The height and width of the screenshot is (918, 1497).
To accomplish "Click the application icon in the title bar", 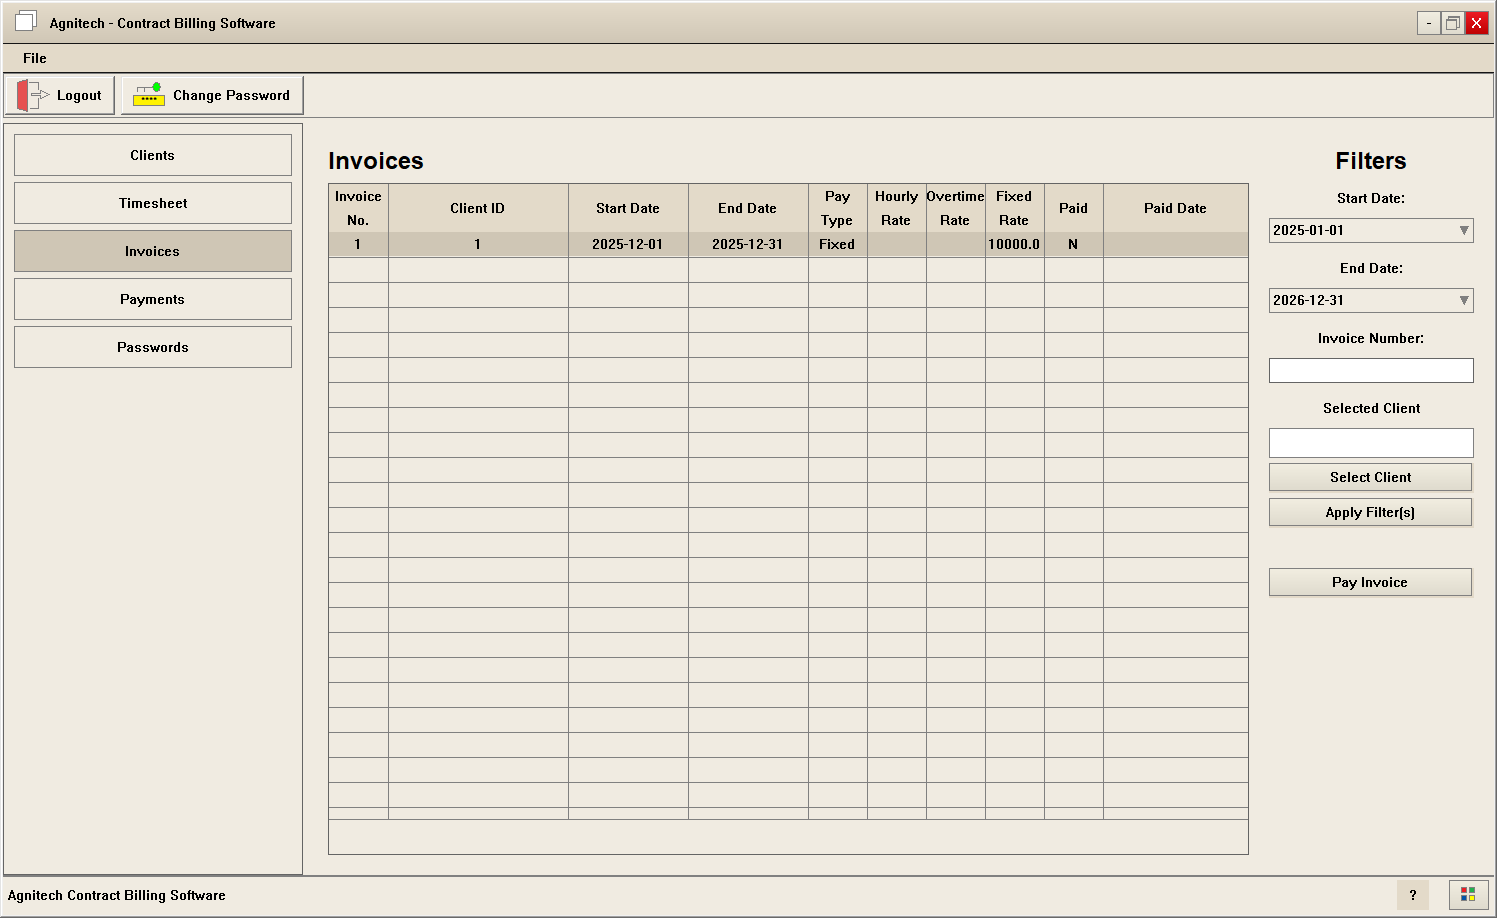I will 25,21.
